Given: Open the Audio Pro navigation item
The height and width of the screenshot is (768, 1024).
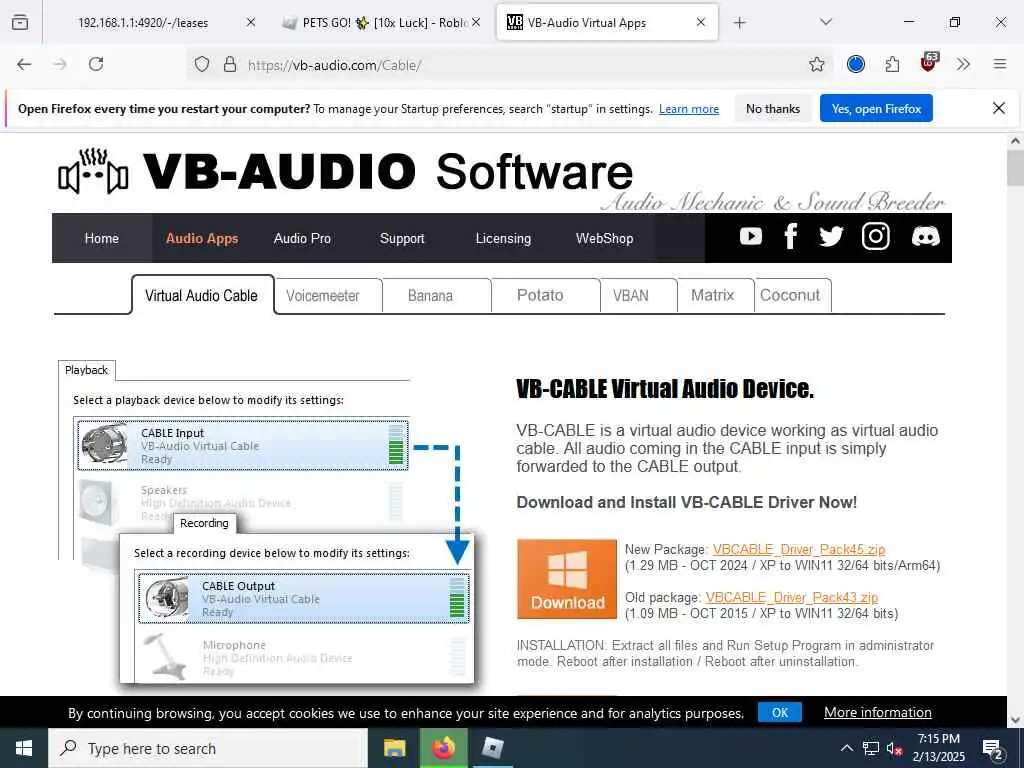Looking at the screenshot, I should point(302,238).
